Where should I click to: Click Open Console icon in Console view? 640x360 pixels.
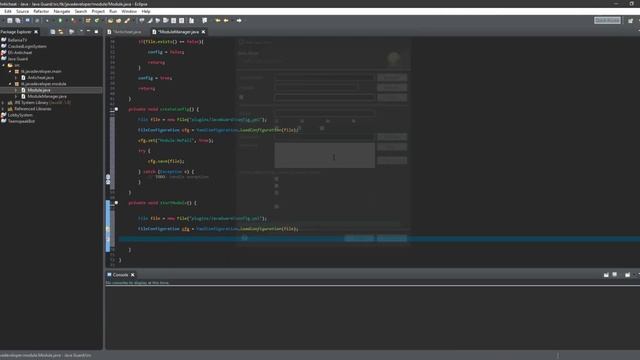627,275
